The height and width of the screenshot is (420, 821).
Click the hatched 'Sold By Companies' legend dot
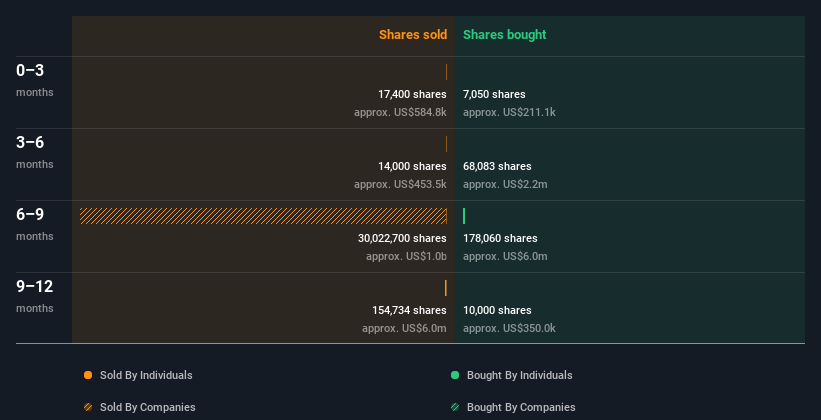[88, 407]
